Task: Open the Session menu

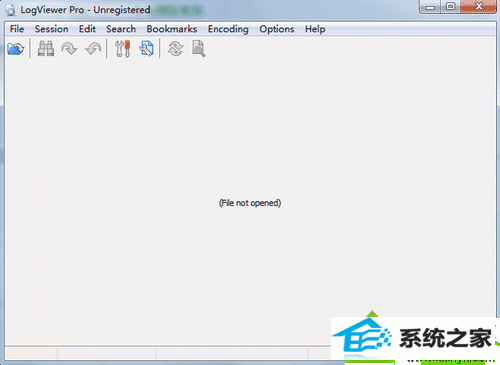Action: 52,29
